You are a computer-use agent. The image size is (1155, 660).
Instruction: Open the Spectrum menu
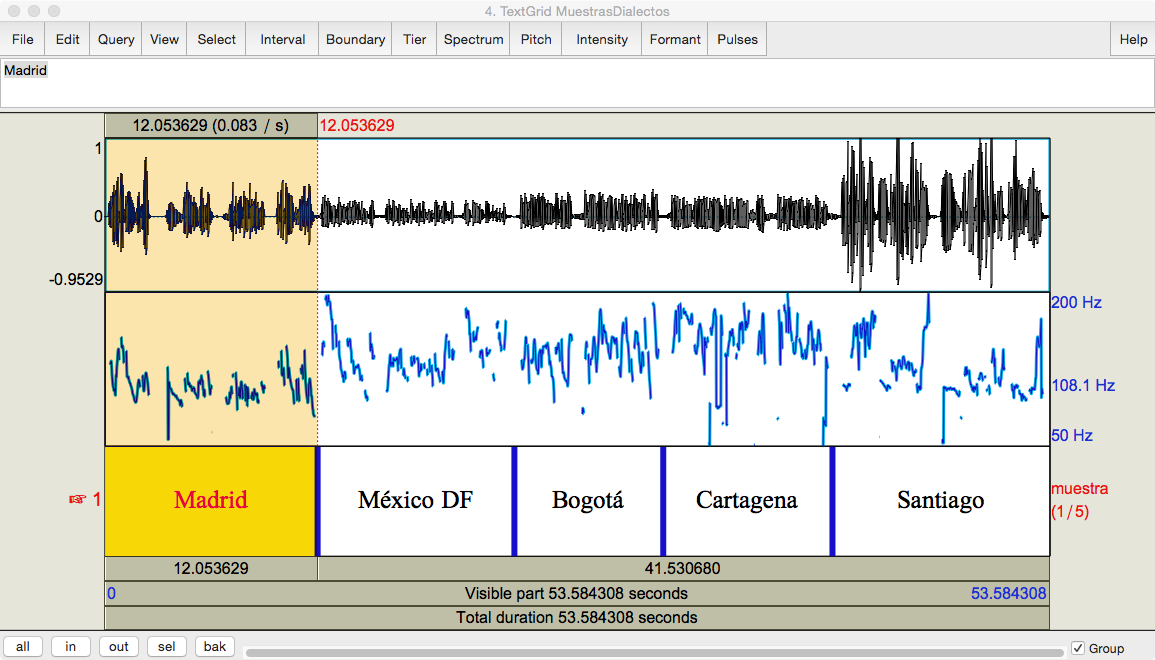click(473, 39)
